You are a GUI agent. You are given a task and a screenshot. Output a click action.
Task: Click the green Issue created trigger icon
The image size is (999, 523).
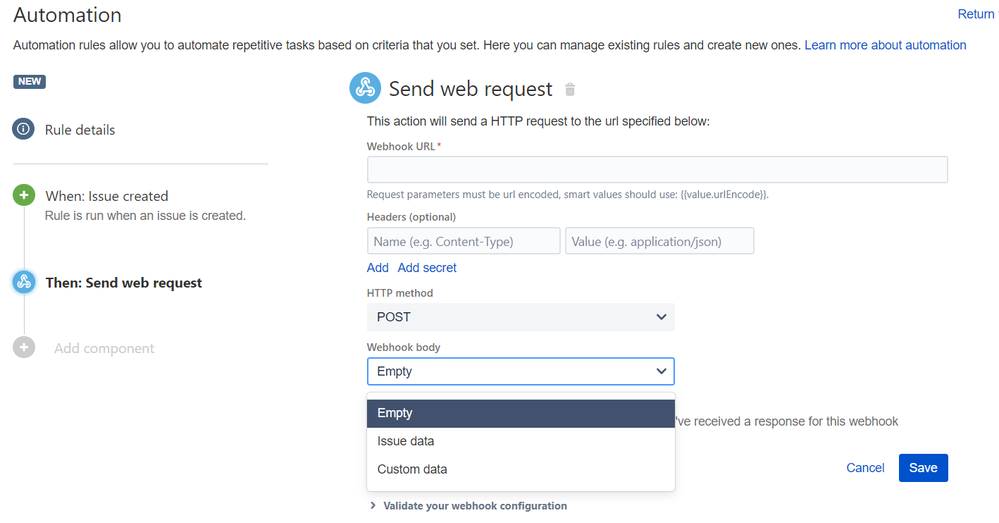[x=24, y=196]
